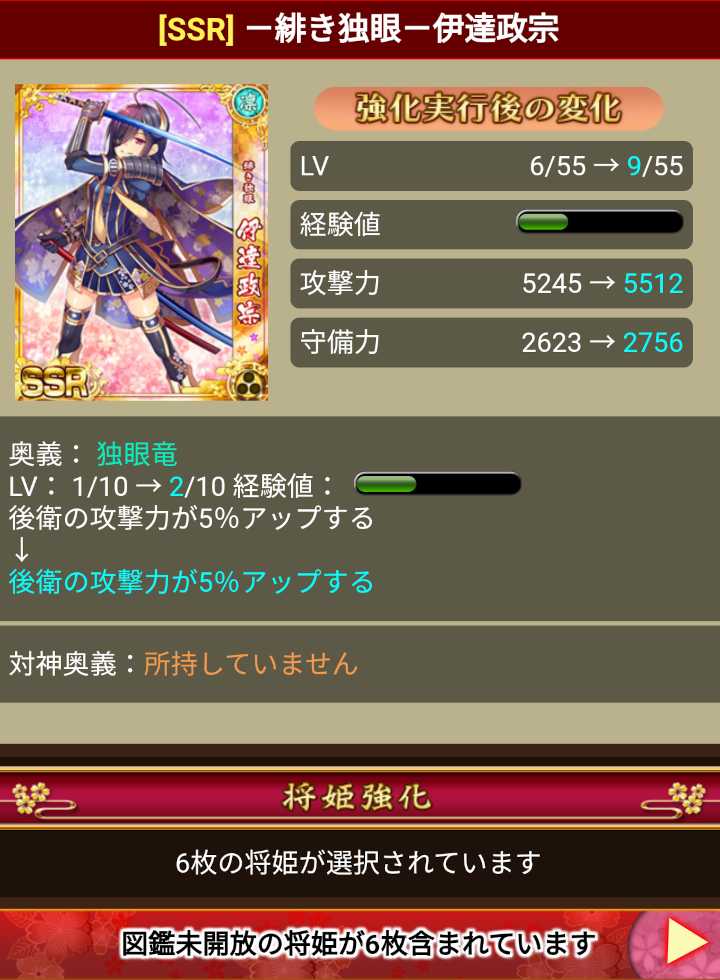The height and width of the screenshot is (980, 720).
Task: Tap the gold SSR rarity badge
Action: [52, 381]
